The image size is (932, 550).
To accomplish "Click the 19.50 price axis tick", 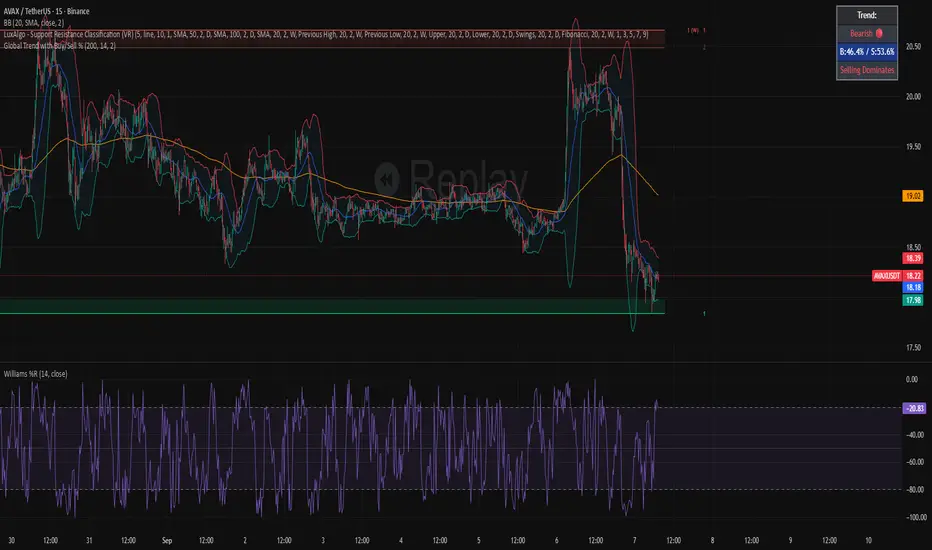I will pyautogui.click(x=913, y=147).
